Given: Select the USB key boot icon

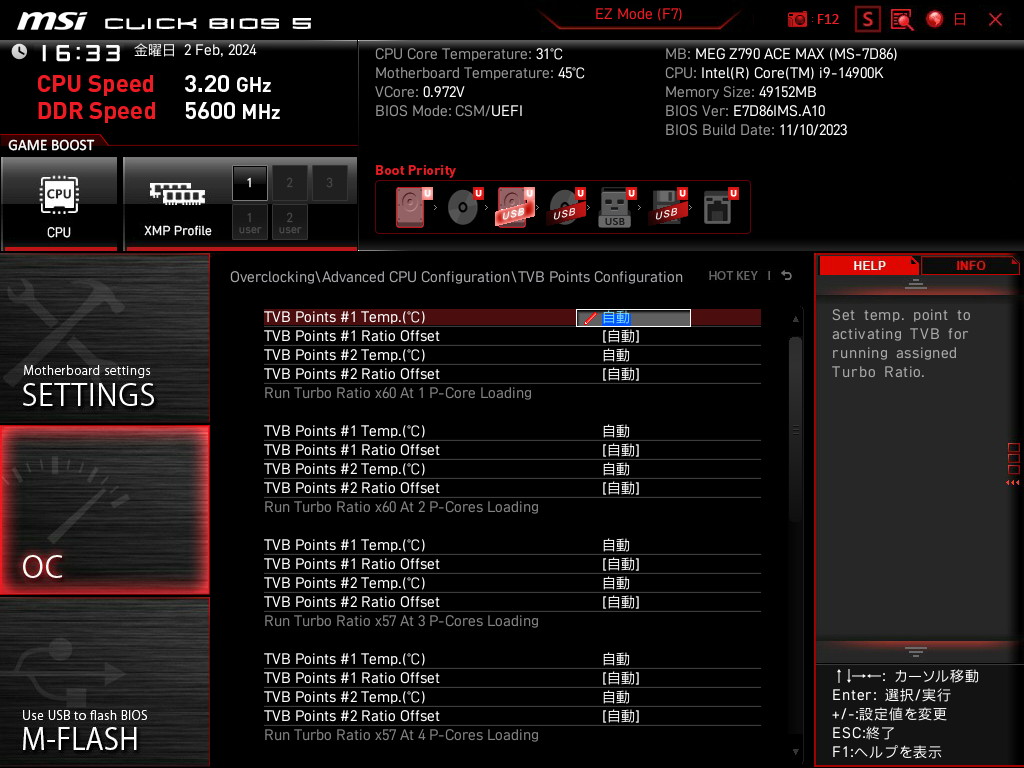Looking at the screenshot, I should [x=616, y=207].
